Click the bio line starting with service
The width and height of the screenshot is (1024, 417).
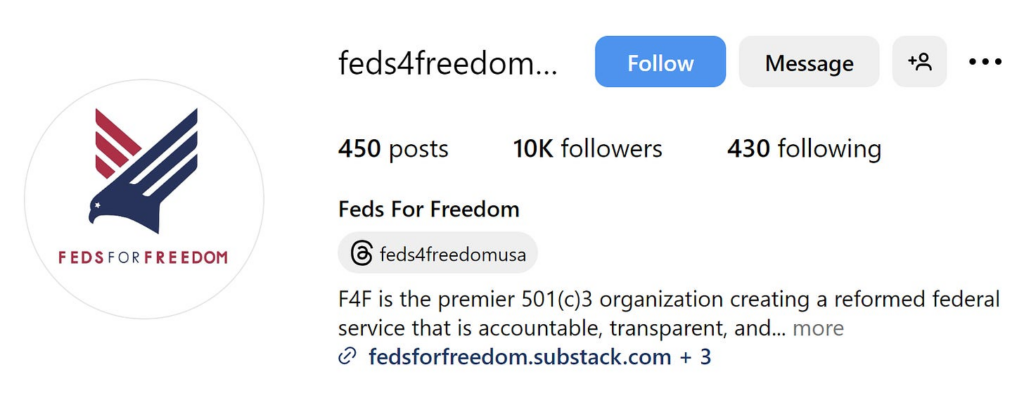click(x=560, y=328)
